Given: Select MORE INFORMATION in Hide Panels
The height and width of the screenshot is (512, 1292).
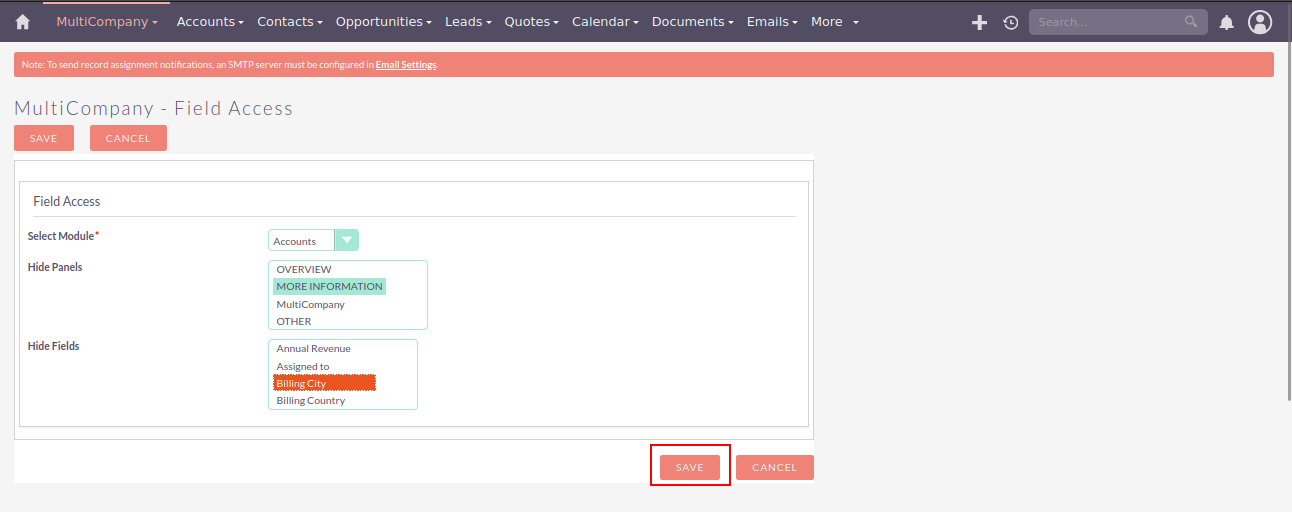Looking at the screenshot, I should (329, 286).
